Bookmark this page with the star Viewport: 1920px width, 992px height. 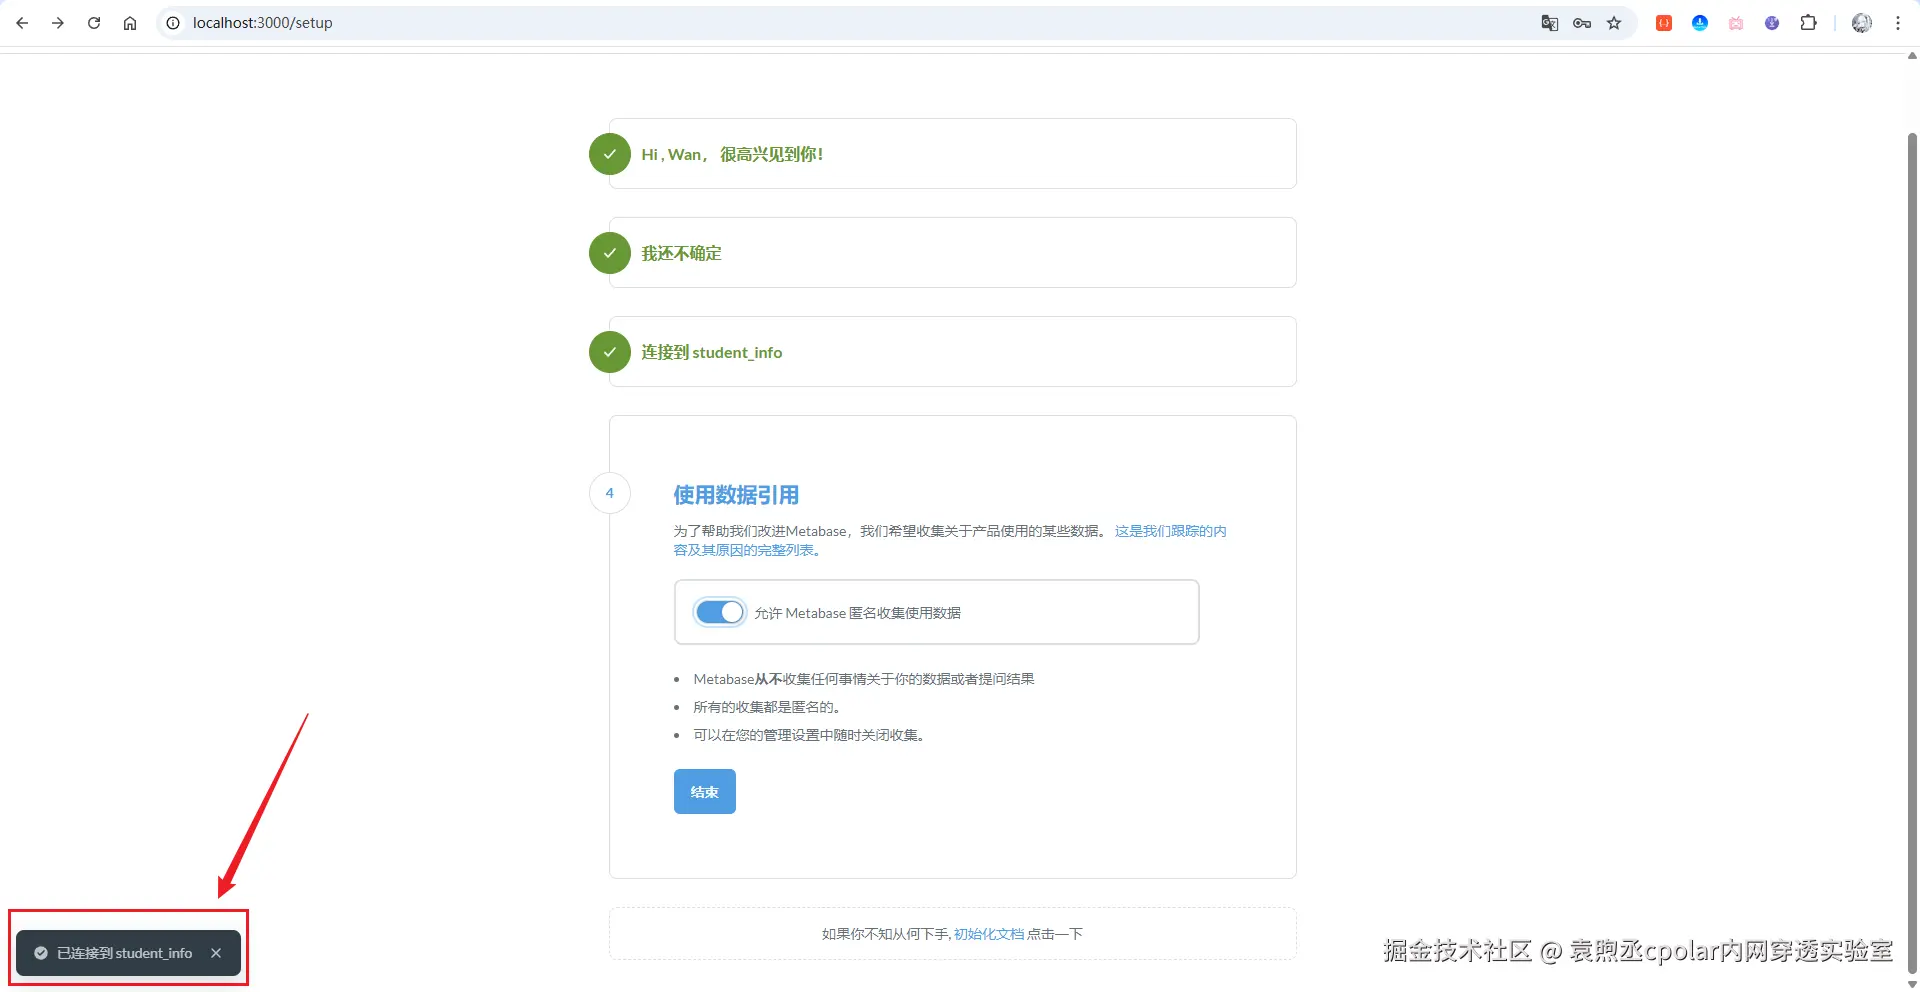pyautogui.click(x=1614, y=23)
